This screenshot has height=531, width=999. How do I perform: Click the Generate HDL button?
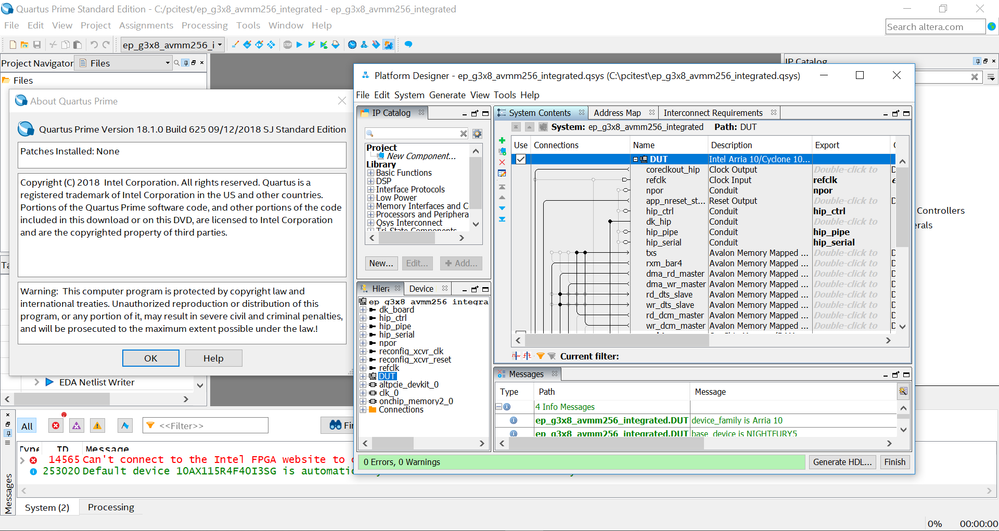tap(842, 462)
